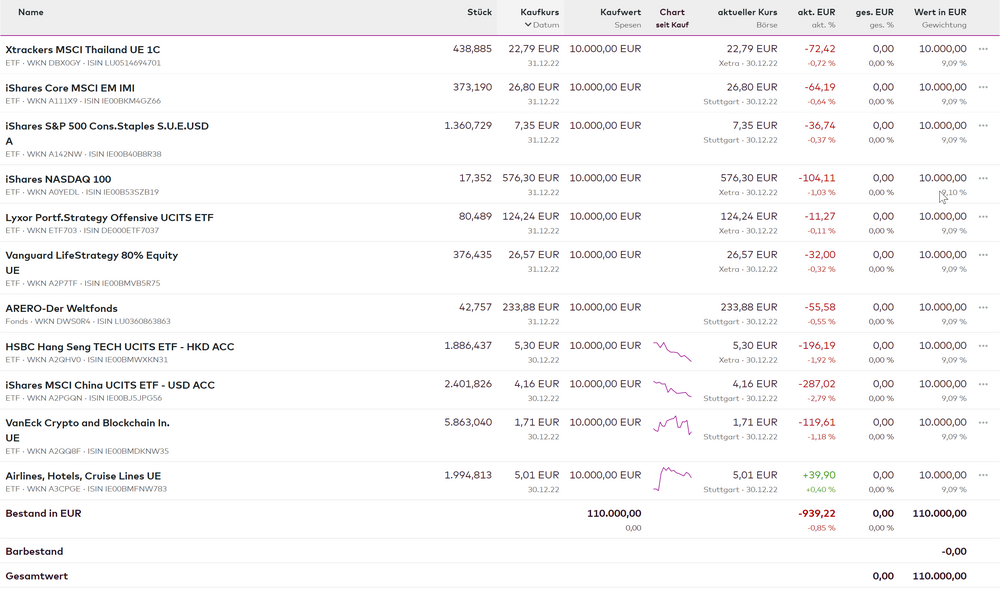Open three-dot menu for HSBC Hang Seng TECH
The width and height of the screenshot is (1000, 590).
983,347
